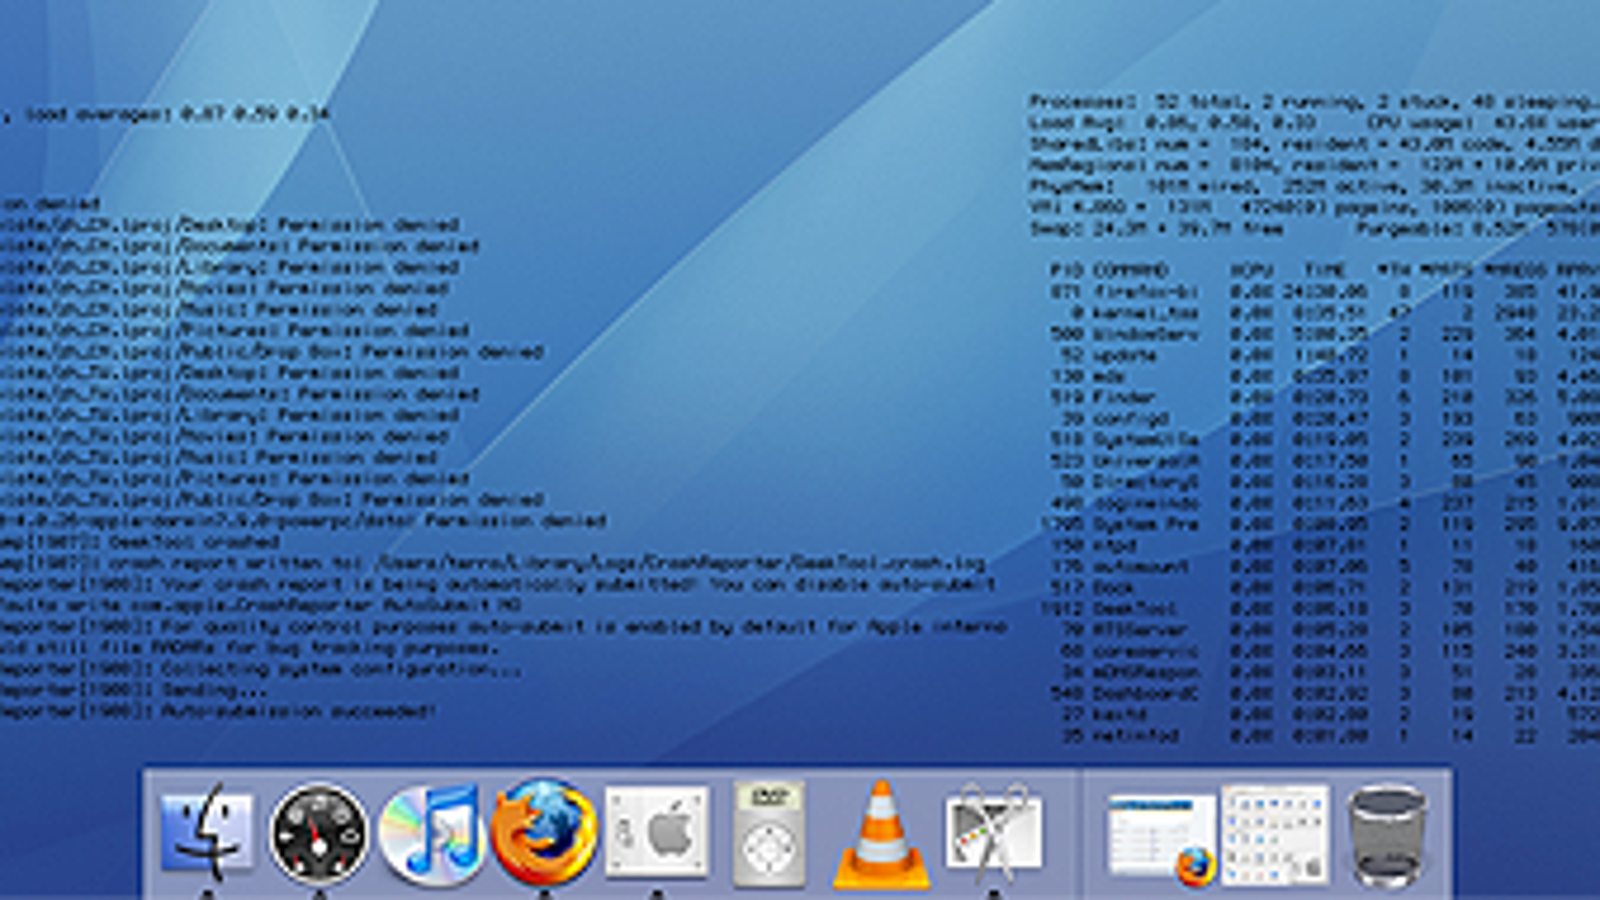This screenshot has width=1600, height=900.
Task: Click the 'GeekTool crashed' log line
Action: [x=140, y=542]
